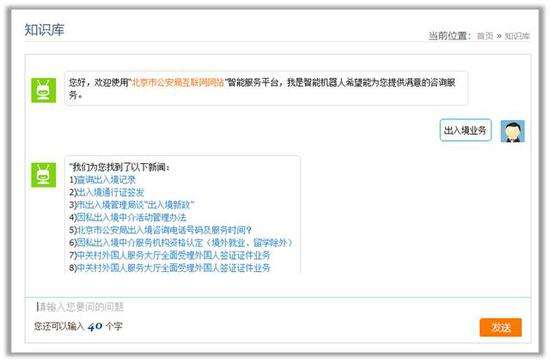Image resolution: width=550 pixels, height=362 pixels.
Task: Open result 8 中关村外国人服务大厅 link
Action: 173,268
